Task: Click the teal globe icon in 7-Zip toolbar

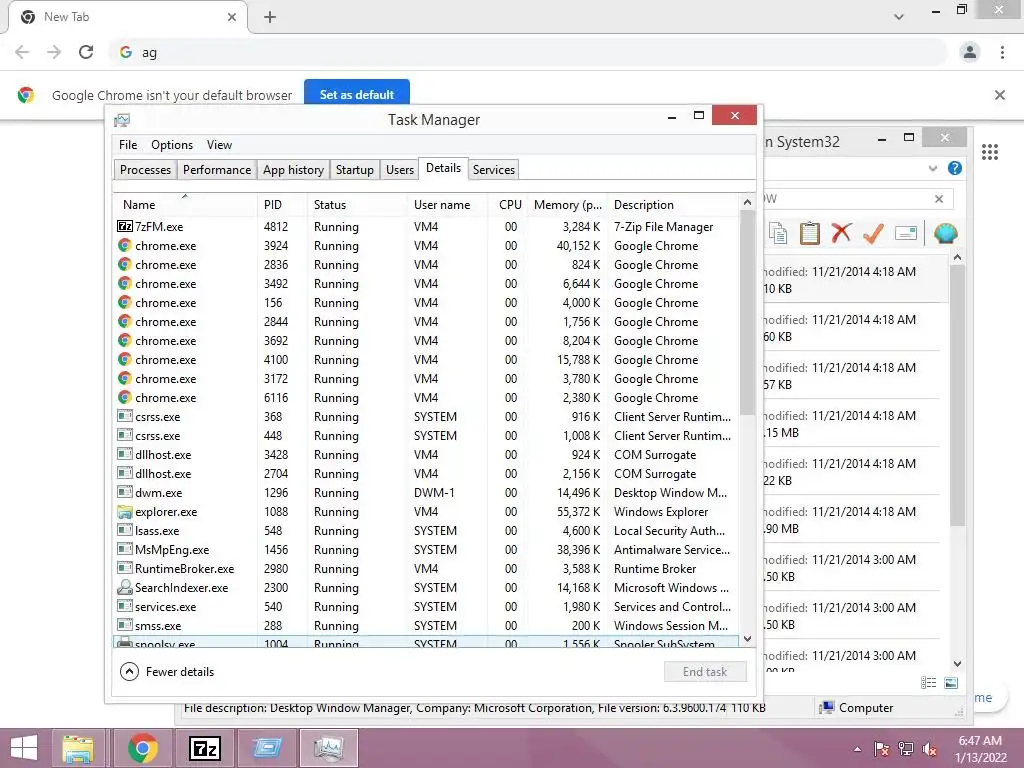Action: point(946,233)
